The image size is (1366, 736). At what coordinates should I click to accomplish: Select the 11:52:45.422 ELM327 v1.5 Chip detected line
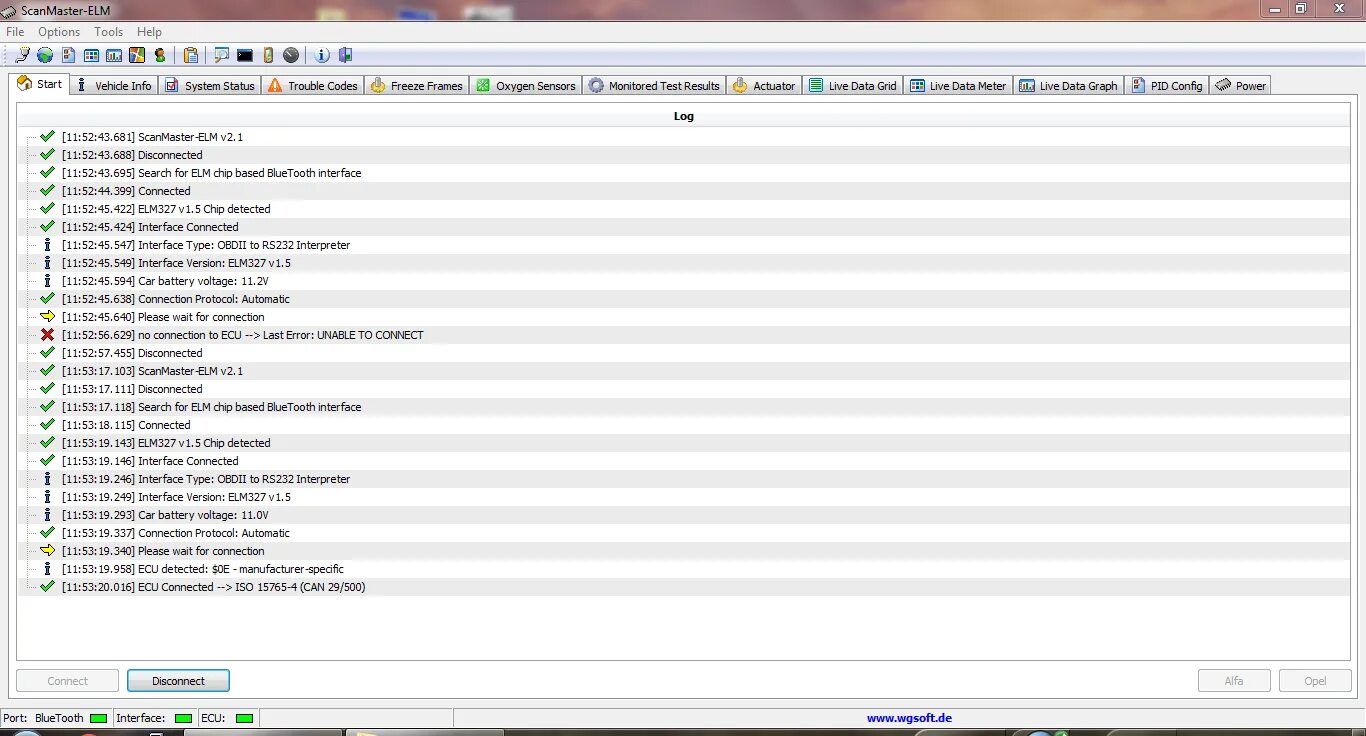point(166,209)
